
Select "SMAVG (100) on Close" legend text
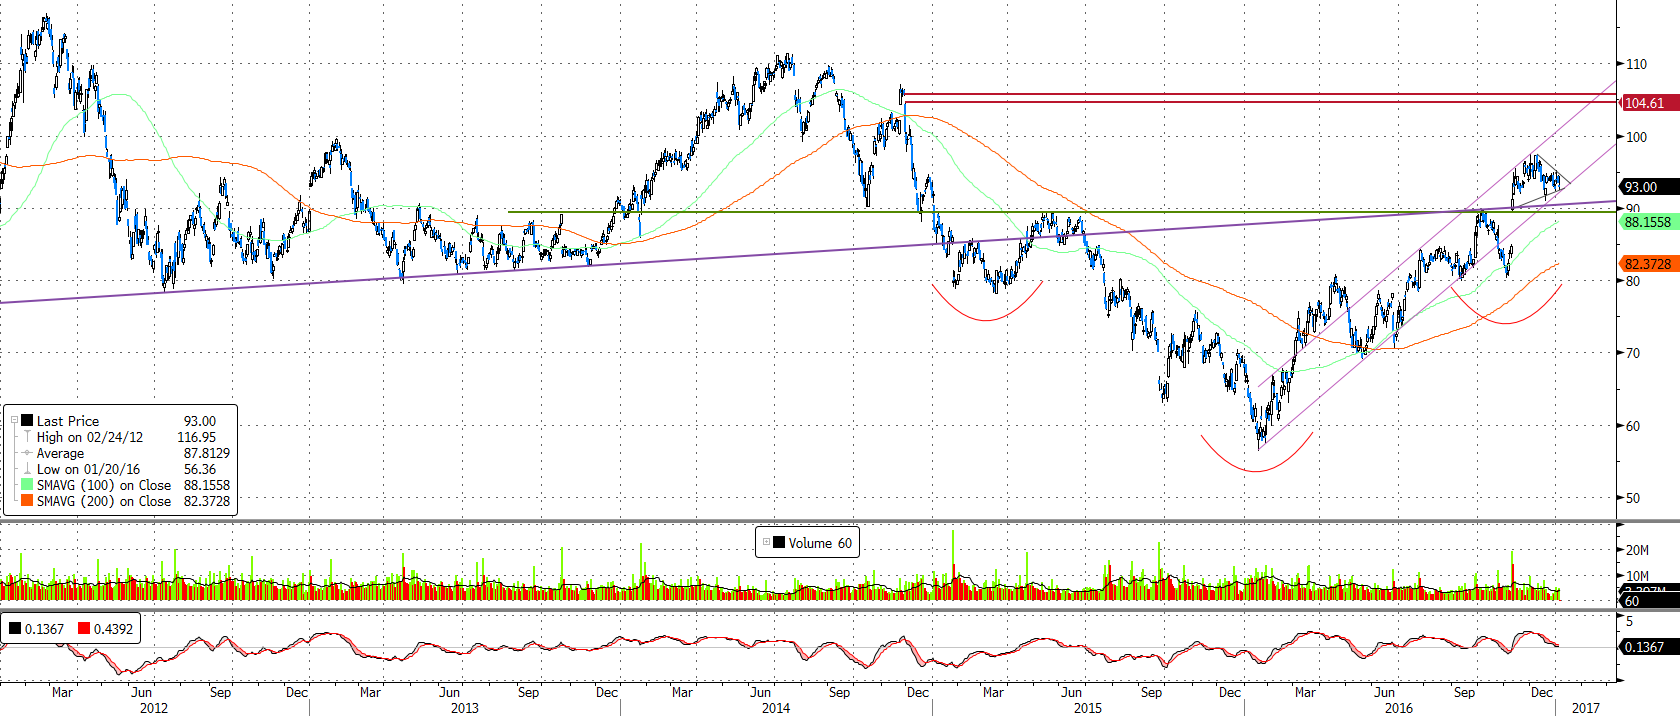click(104, 485)
